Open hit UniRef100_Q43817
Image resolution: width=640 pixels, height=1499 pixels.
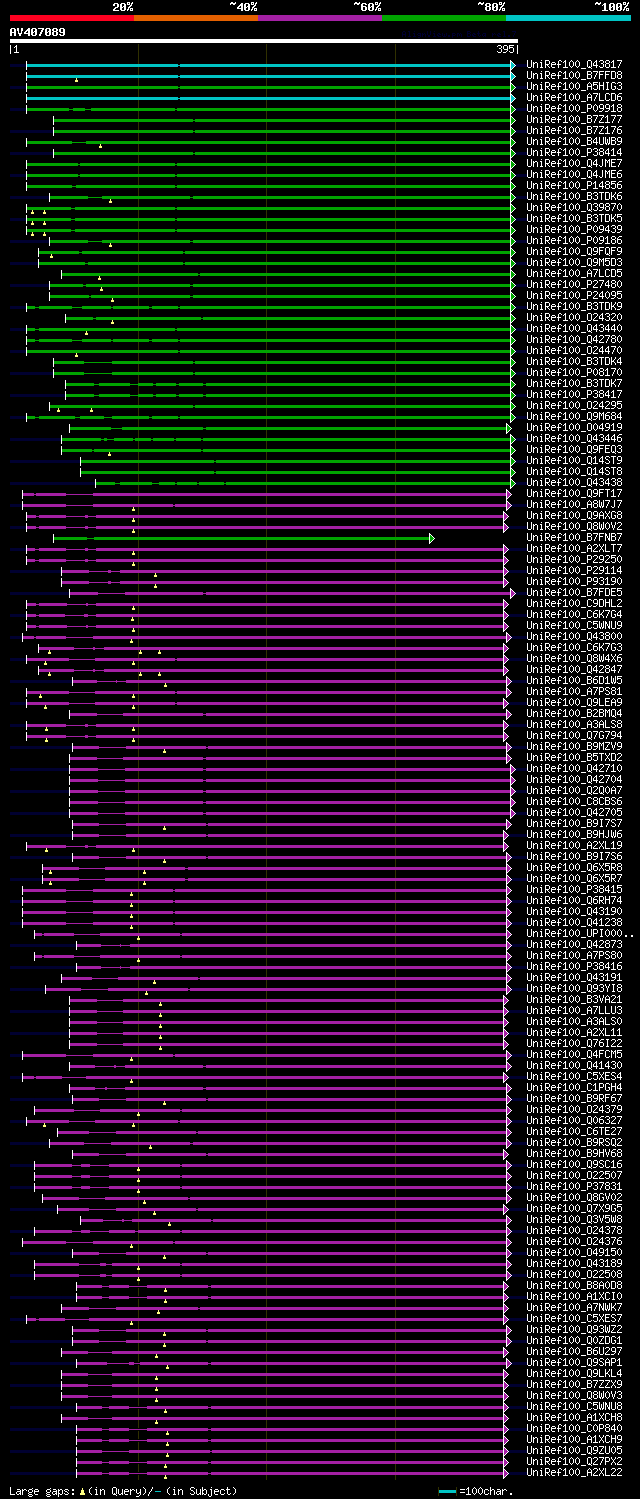point(575,65)
